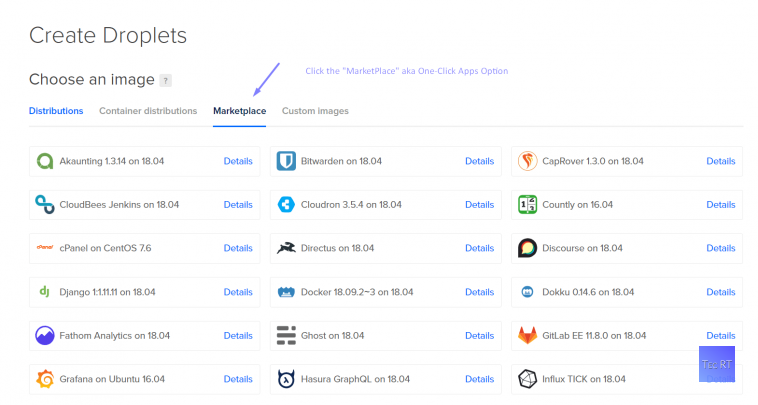
Task: Open the Container distributions tab
Action: [148, 111]
